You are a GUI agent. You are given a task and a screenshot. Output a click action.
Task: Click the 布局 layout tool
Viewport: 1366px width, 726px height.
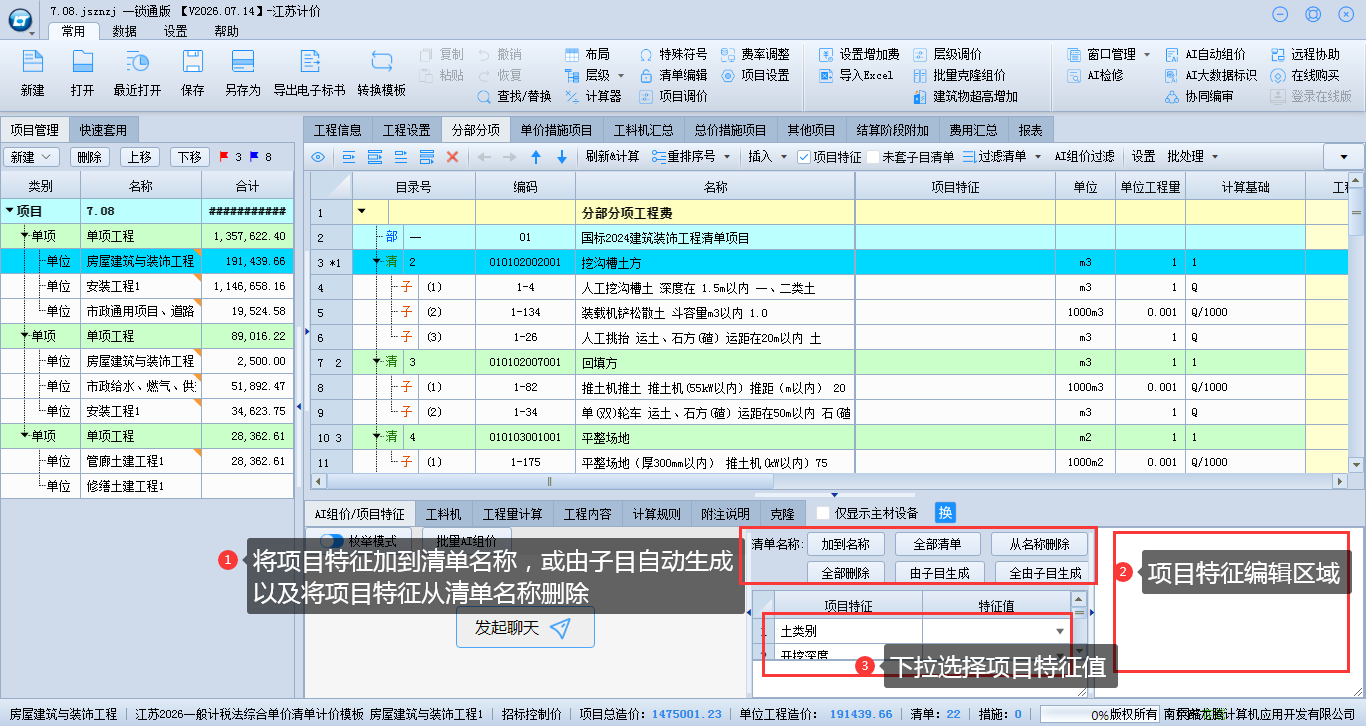587,54
